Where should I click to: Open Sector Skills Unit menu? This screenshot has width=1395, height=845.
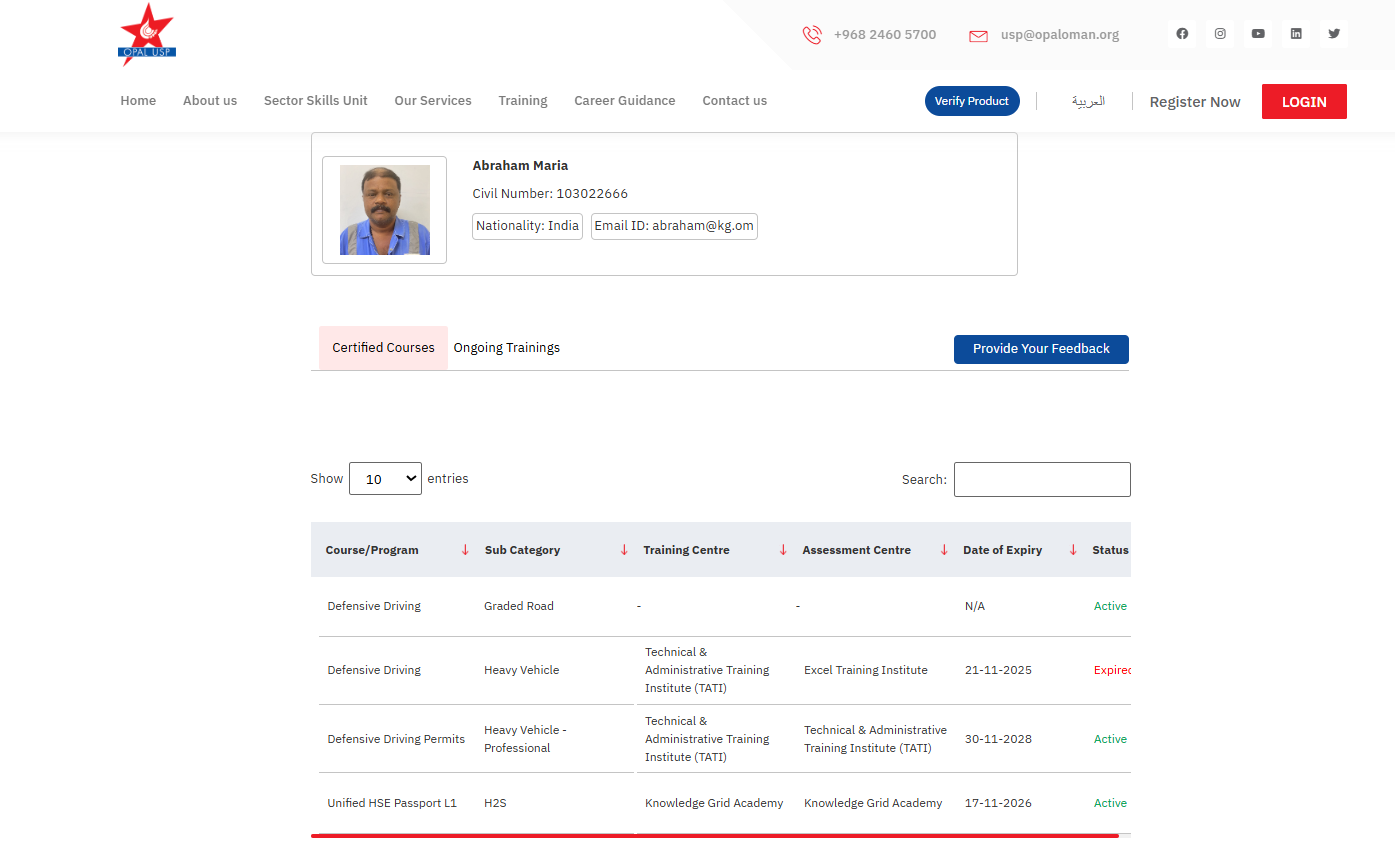[x=315, y=101]
